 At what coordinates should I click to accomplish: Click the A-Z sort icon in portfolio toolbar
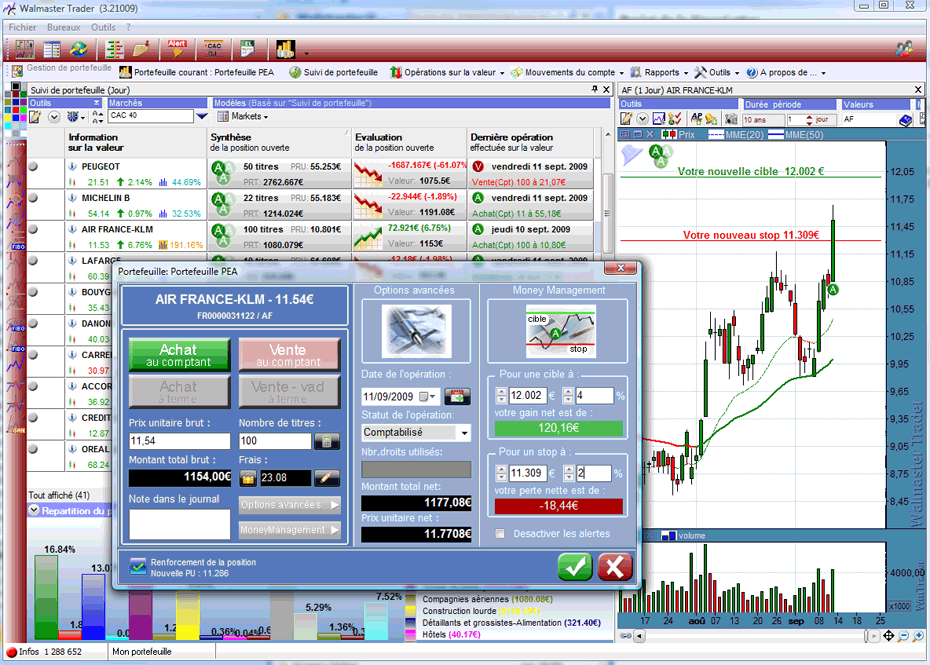coord(98,117)
